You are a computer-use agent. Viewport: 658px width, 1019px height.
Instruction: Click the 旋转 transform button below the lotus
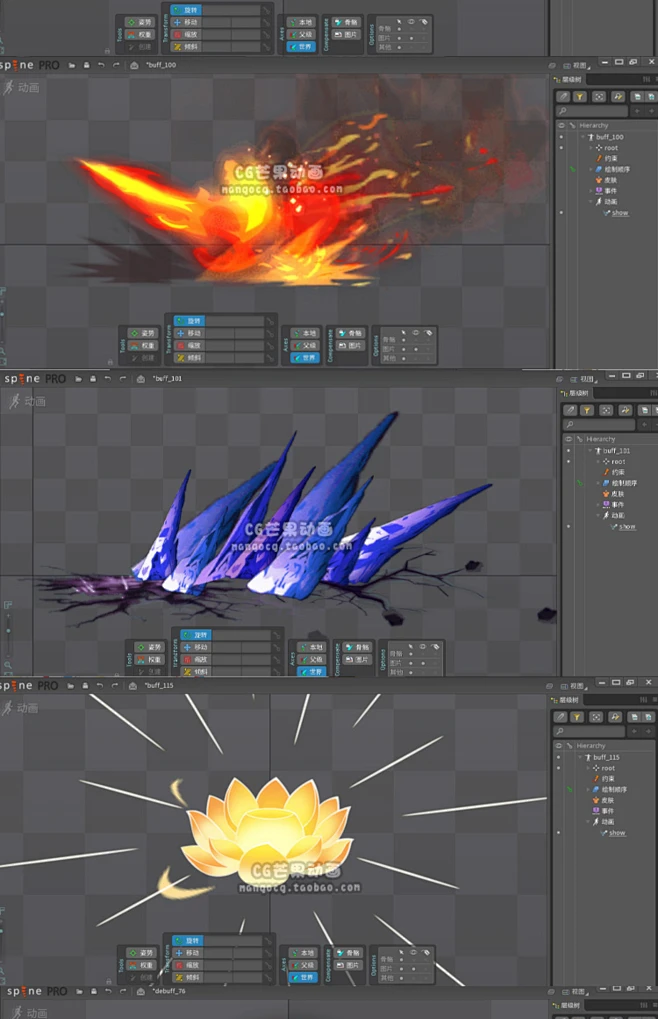click(x=187, y=941)
